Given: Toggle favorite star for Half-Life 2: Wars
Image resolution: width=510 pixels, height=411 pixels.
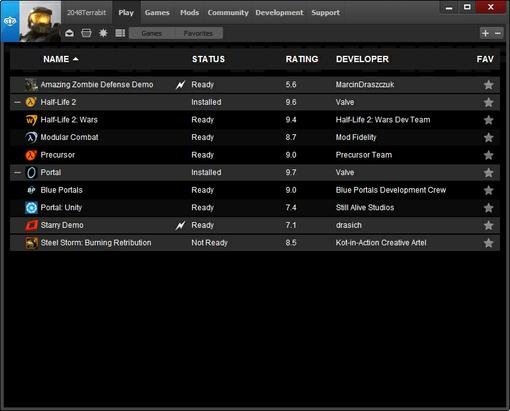Looking at the screenshot, I should pyautogui.click(x=488, y=120).
